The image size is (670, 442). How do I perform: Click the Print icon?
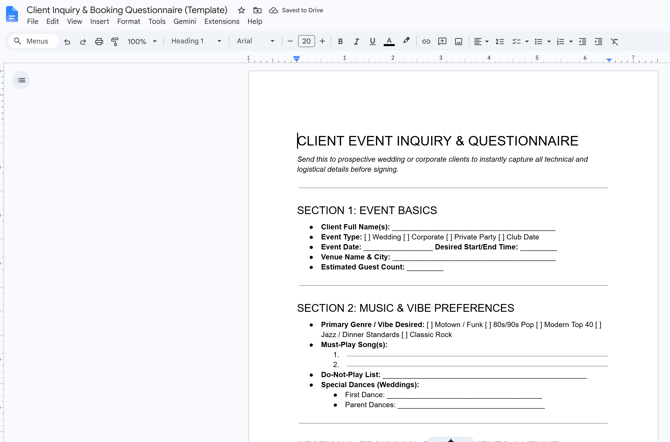(99, 41)
